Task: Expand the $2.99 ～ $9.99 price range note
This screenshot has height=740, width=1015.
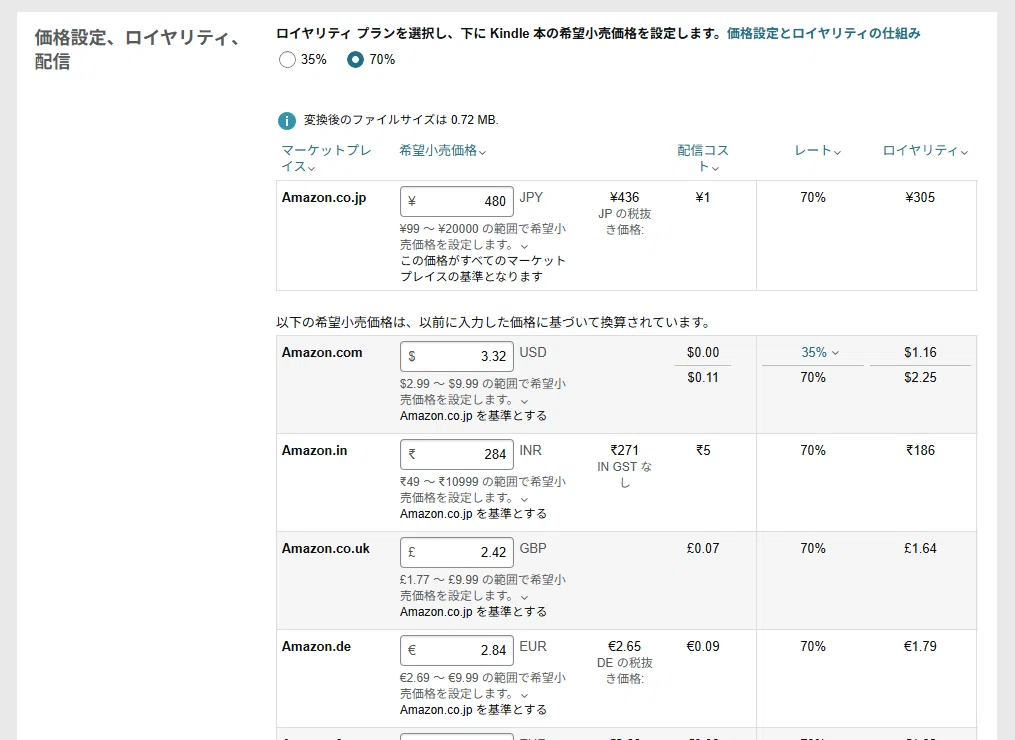Action: point(524,401)
